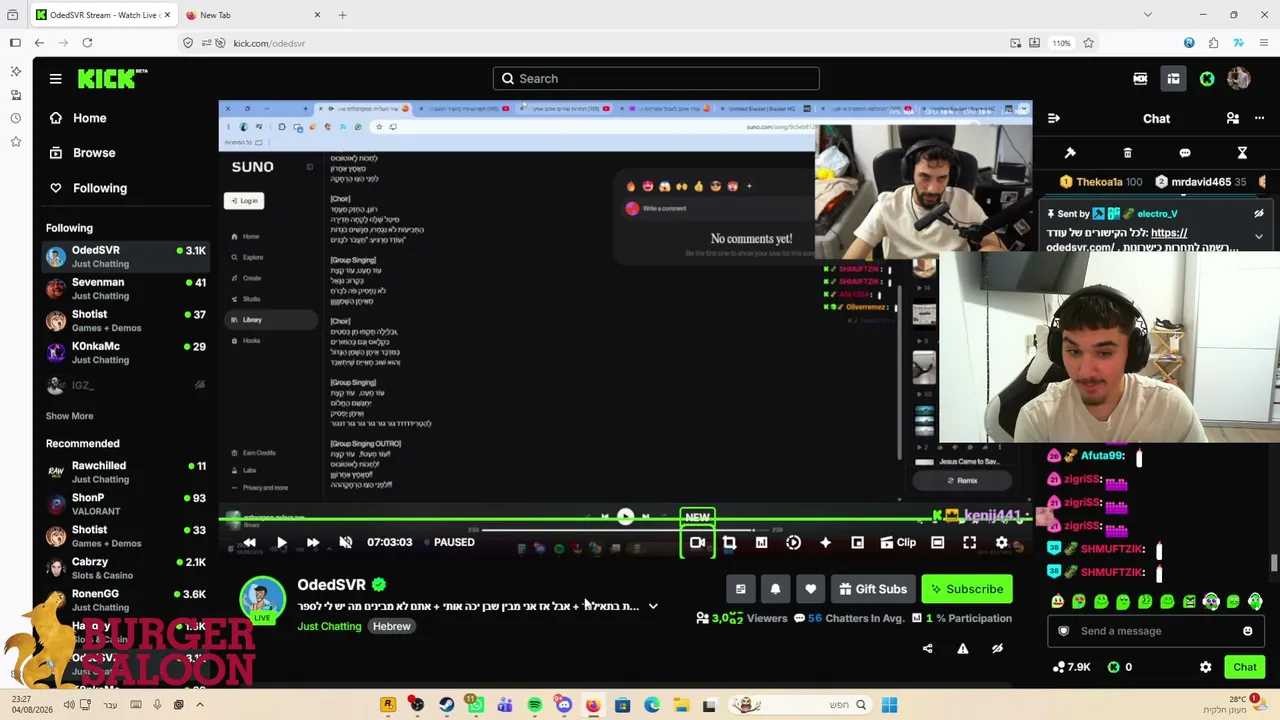The height and width of the screenshot is (720, 1280).
Task: Enter fullscreen on the video player
Action: point(969,542)
